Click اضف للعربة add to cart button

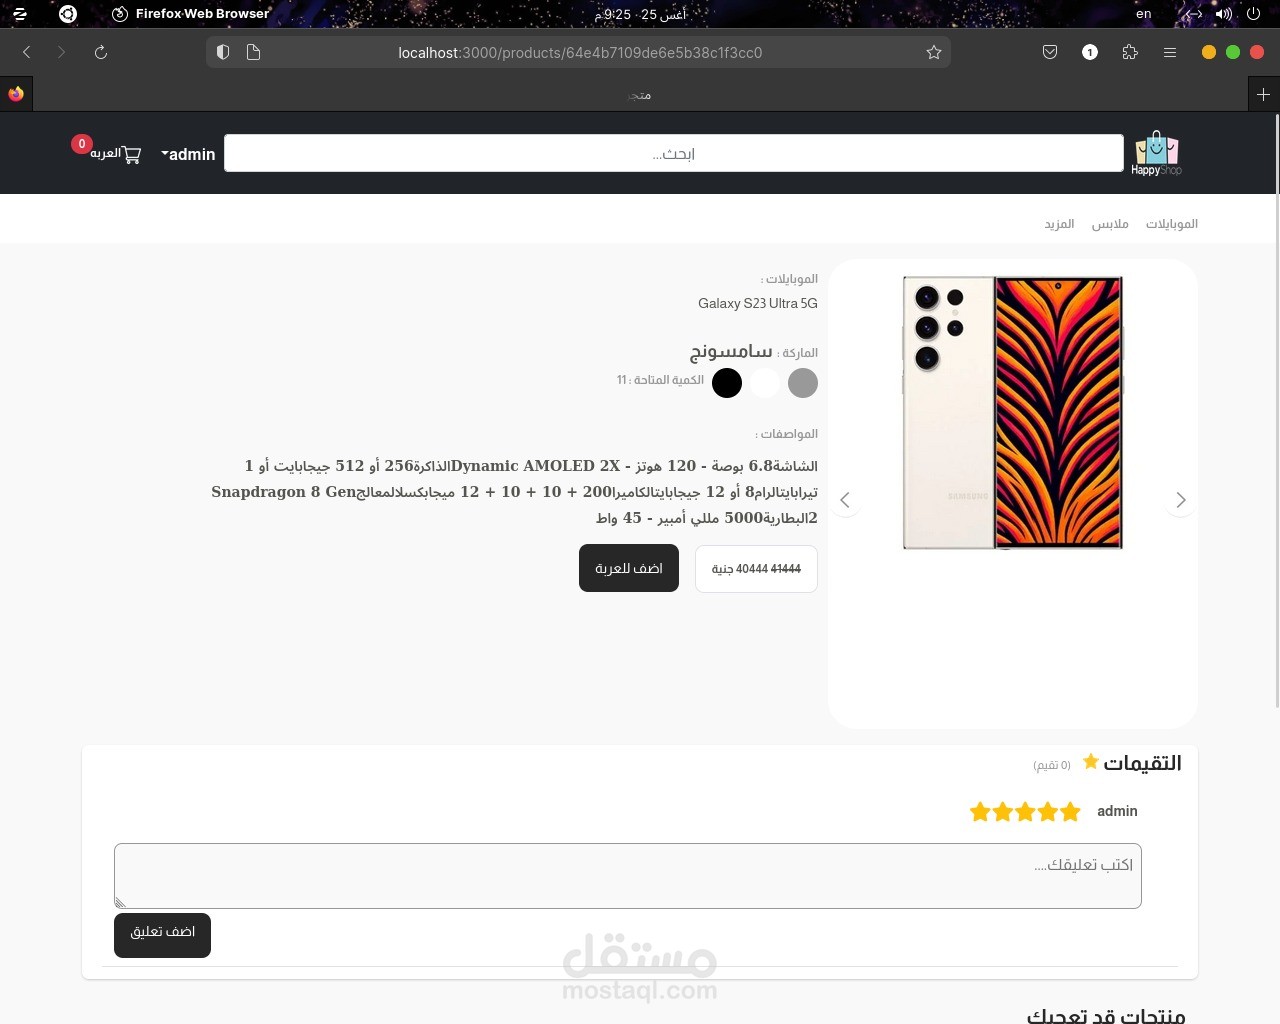click(x=629, y=568)
